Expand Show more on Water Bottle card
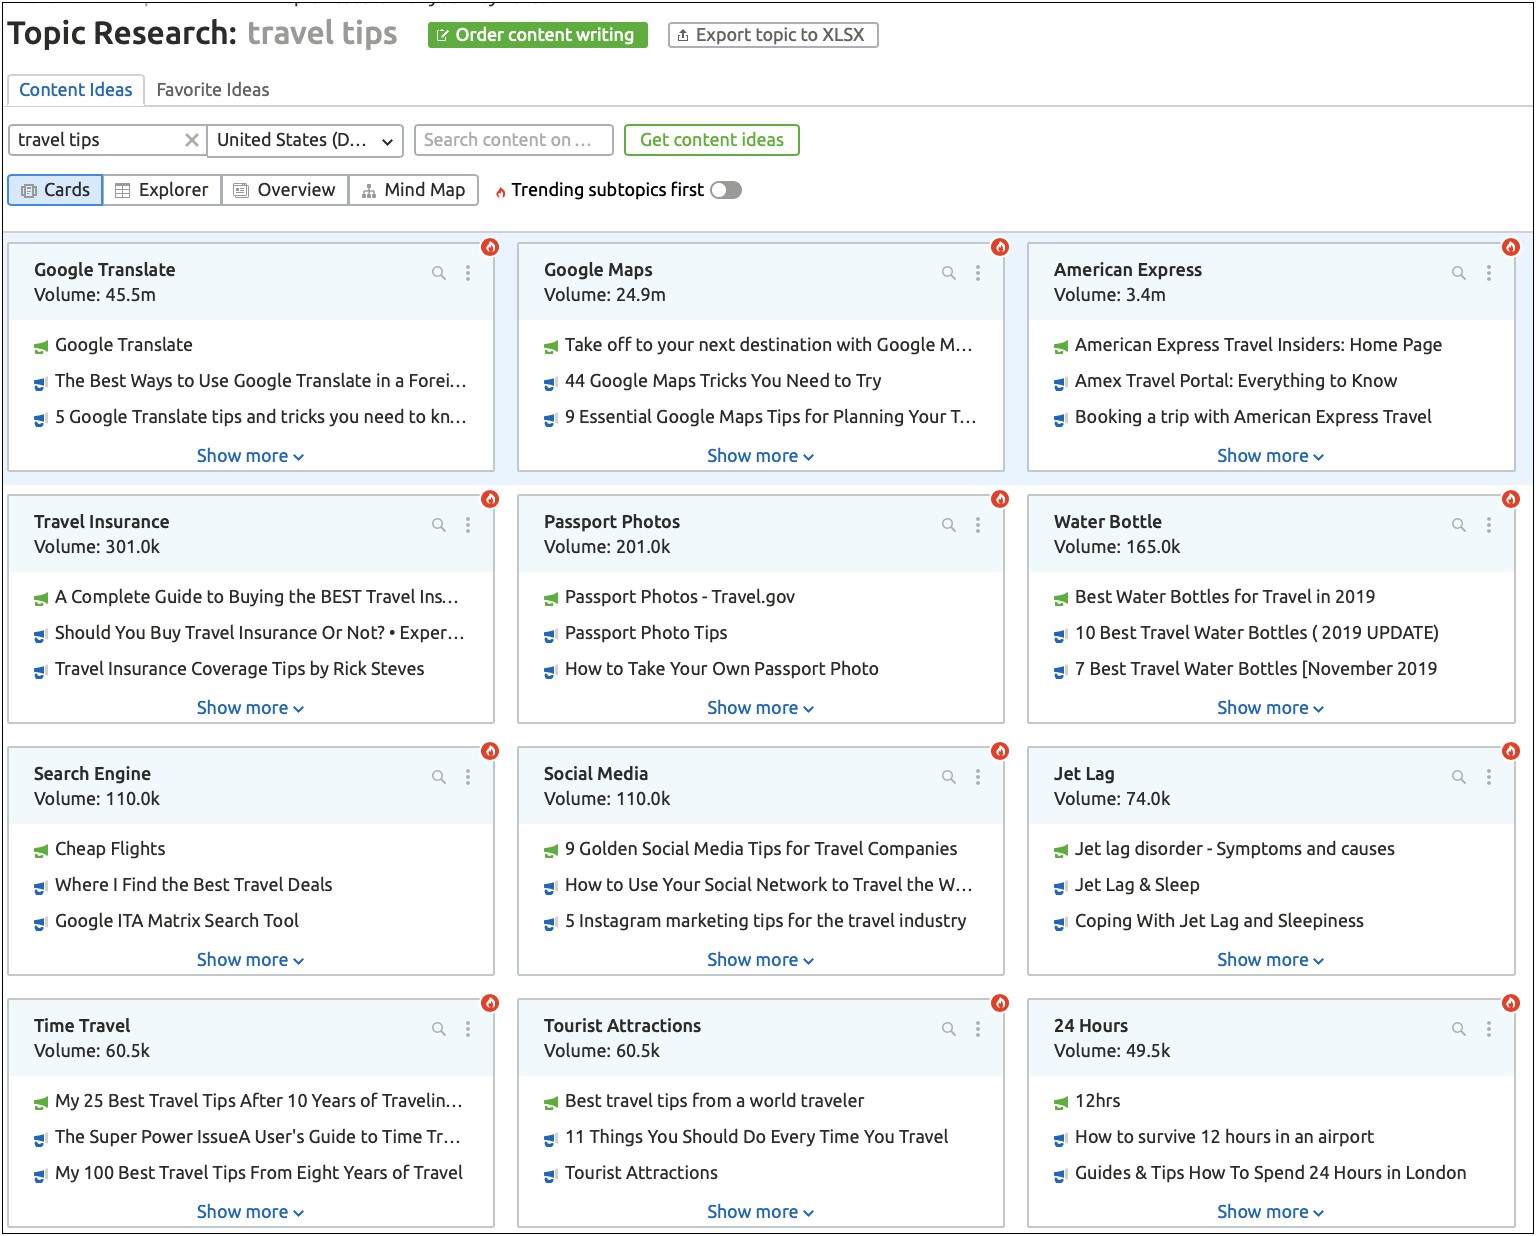 coord(1270,708)
